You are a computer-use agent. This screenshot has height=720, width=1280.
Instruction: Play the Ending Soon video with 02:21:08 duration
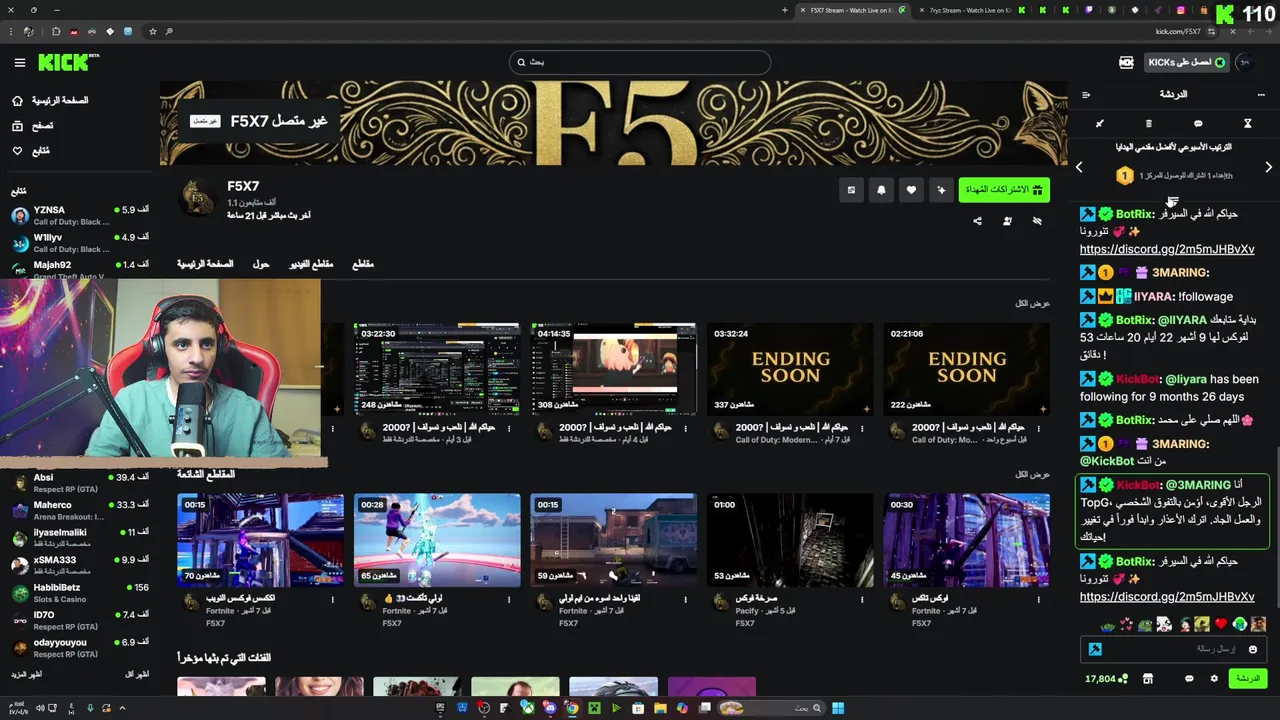967,369
